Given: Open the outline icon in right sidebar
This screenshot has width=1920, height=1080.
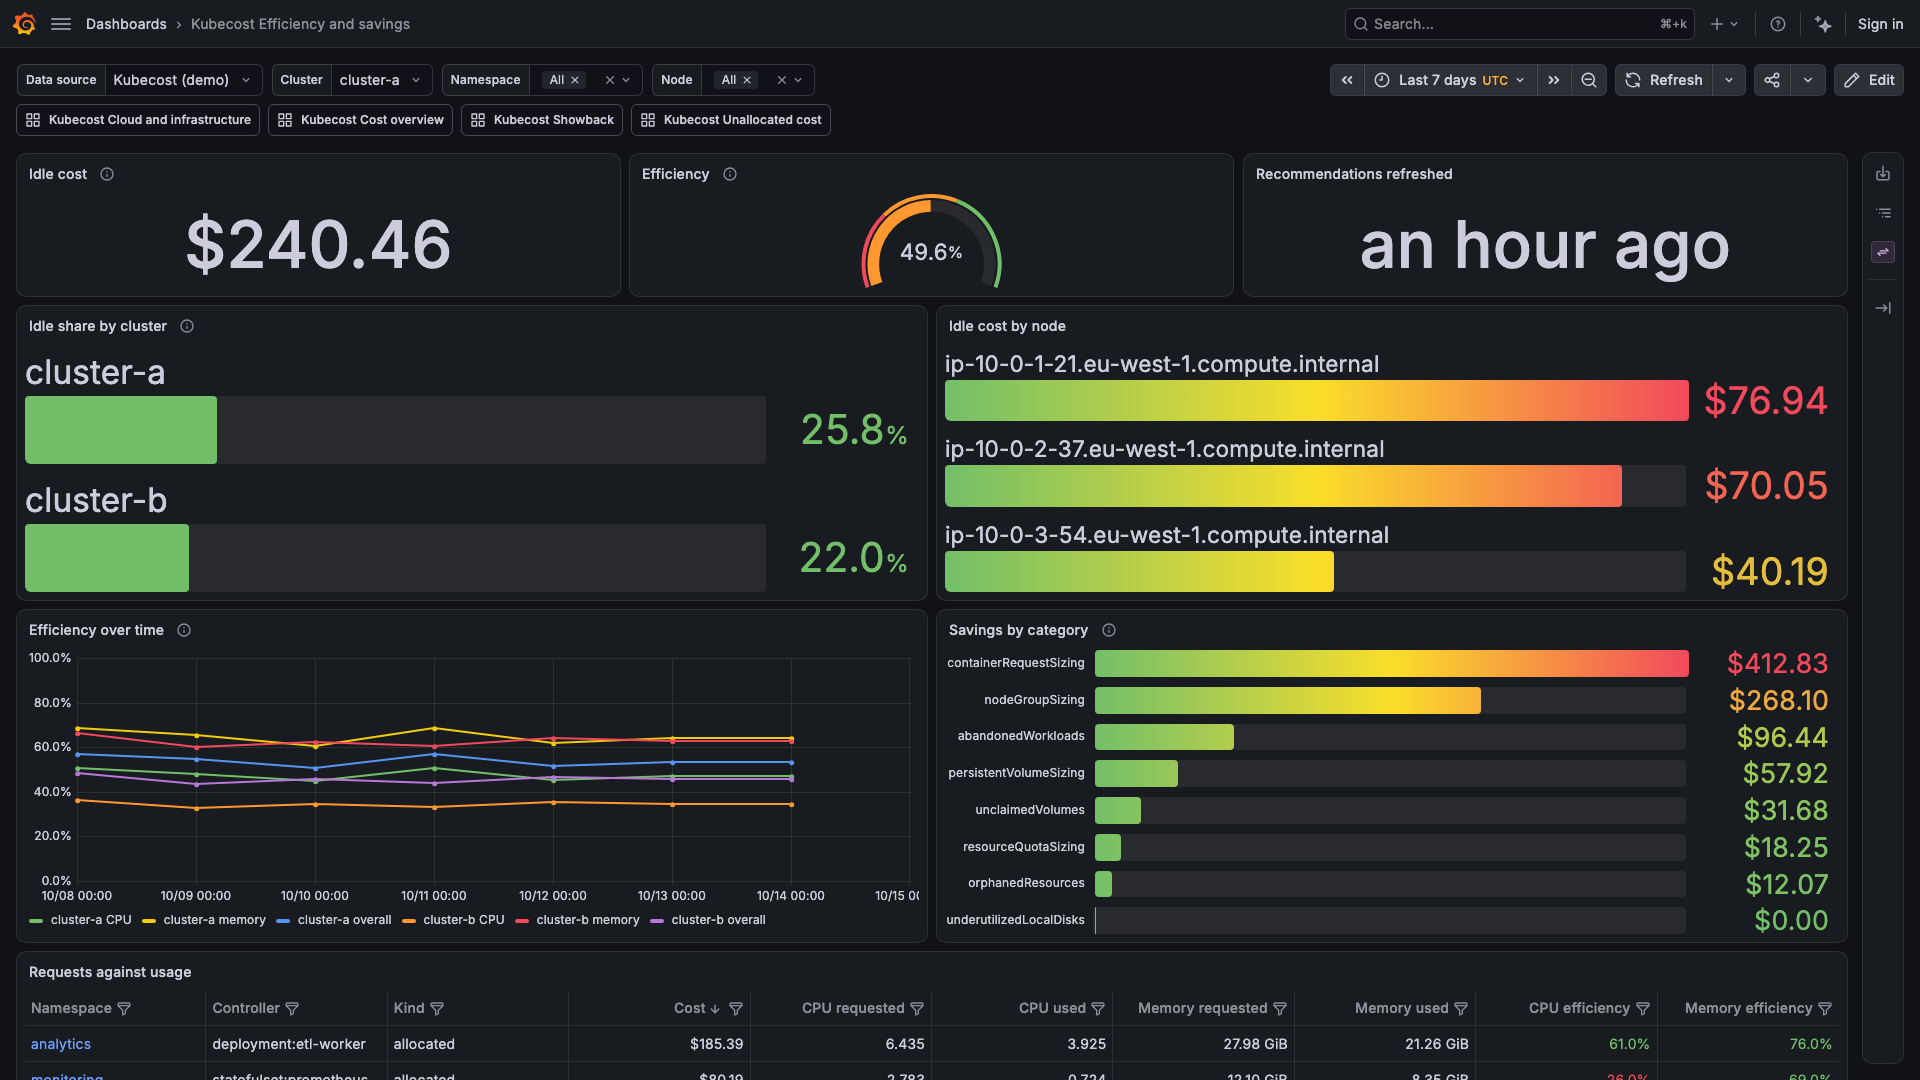Looking at the screenshot, I should pos(1883,213).
